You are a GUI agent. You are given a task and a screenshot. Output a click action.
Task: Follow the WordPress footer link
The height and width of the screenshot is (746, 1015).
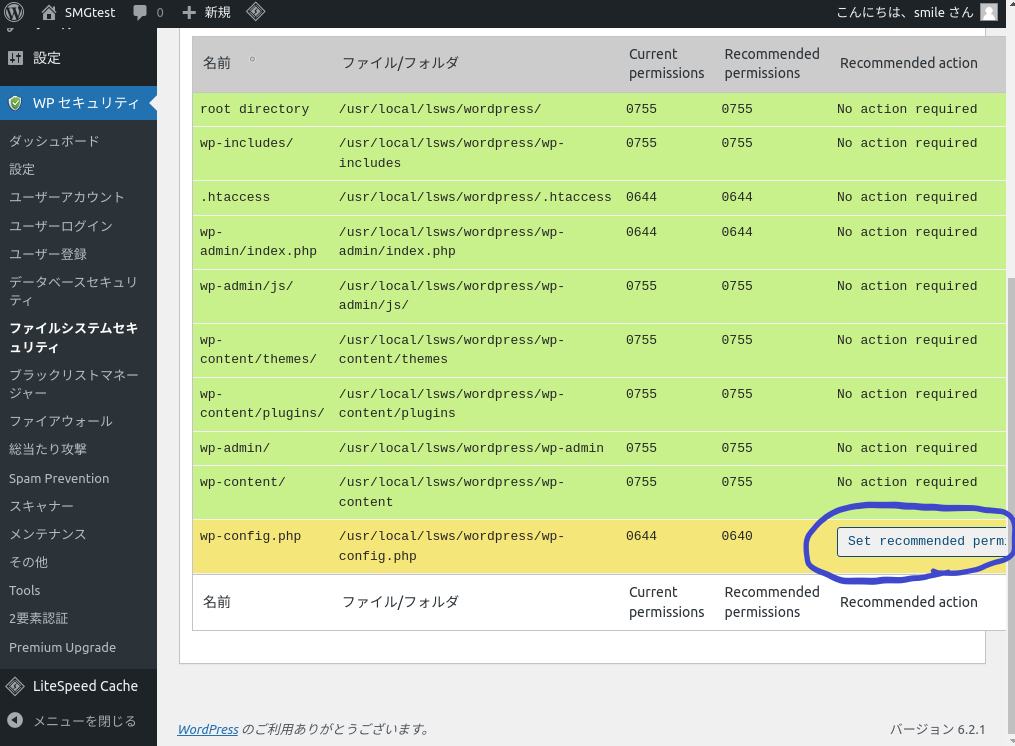(208, 729)
